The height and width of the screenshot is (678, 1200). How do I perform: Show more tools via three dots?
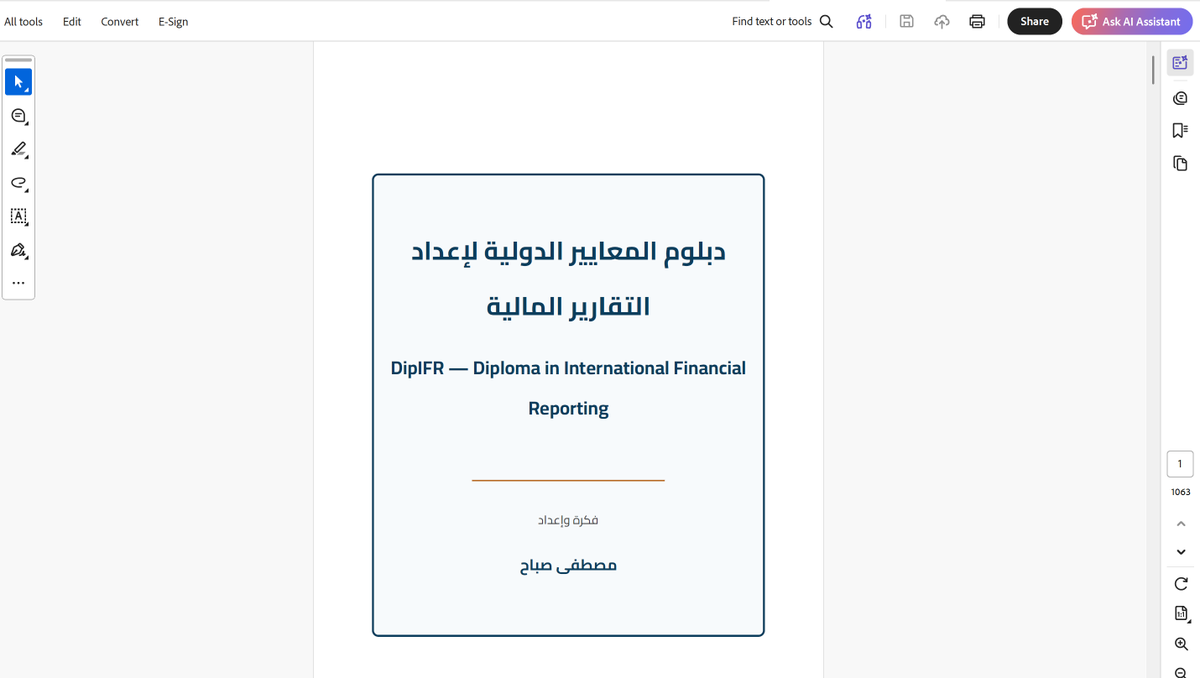coord(18,283)
